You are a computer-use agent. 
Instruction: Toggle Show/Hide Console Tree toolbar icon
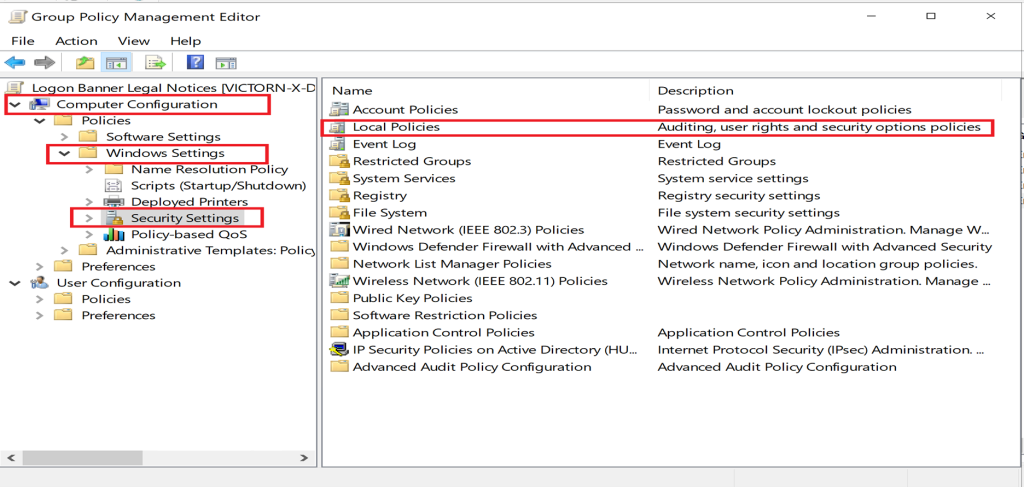[x=117, y=63]
